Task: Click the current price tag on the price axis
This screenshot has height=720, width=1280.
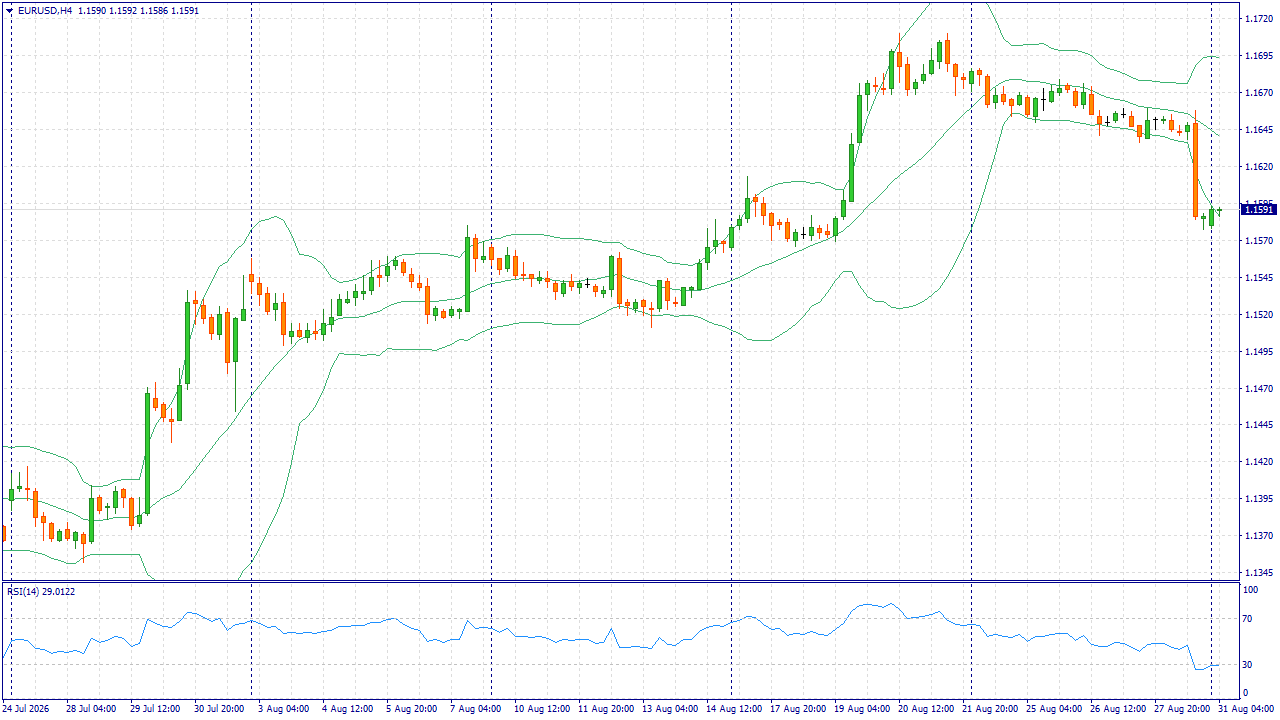Action: [1259, 209]
